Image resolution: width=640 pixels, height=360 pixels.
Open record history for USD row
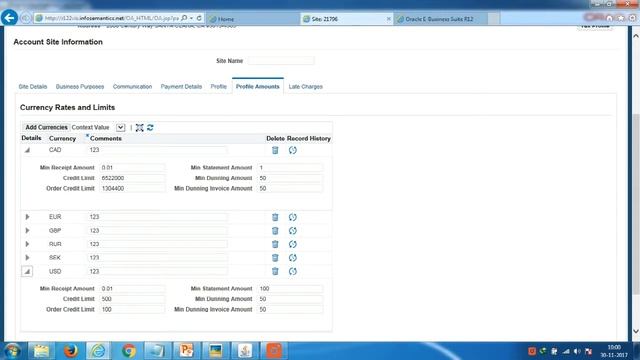point(293,271)
